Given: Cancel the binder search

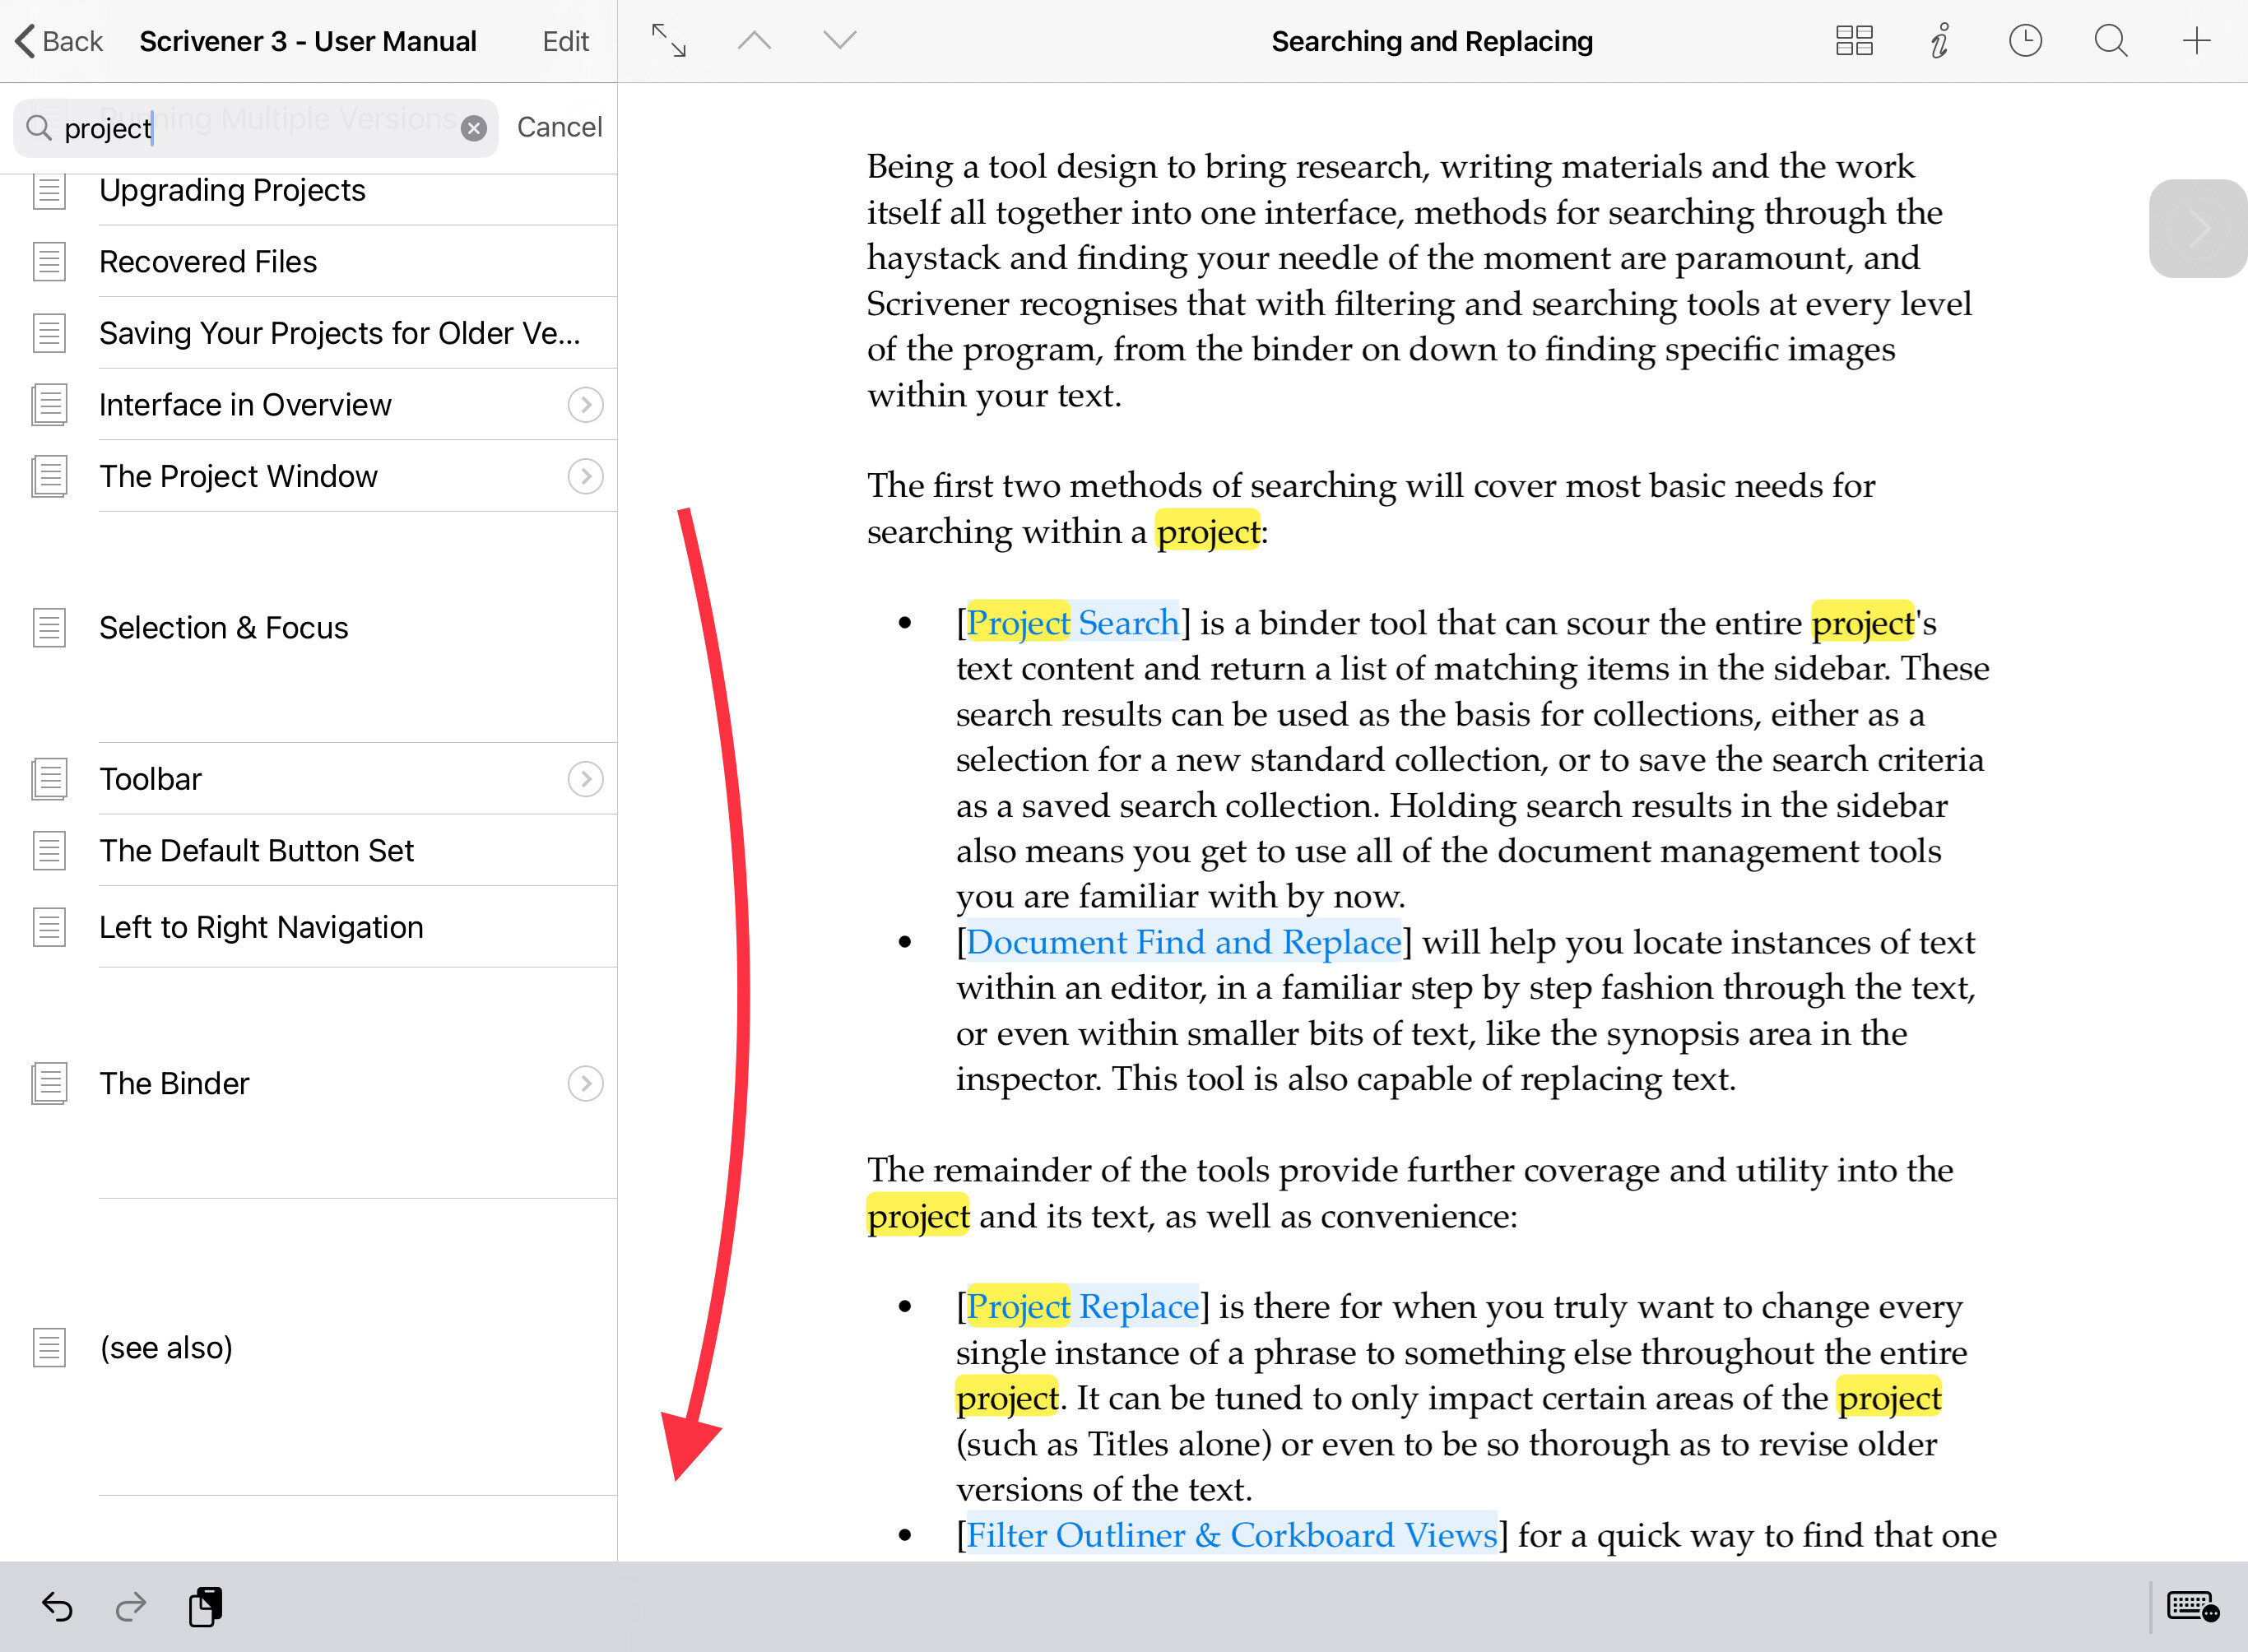Looking at the screenshot, I should pyautogui.click(x=559, y=127).
